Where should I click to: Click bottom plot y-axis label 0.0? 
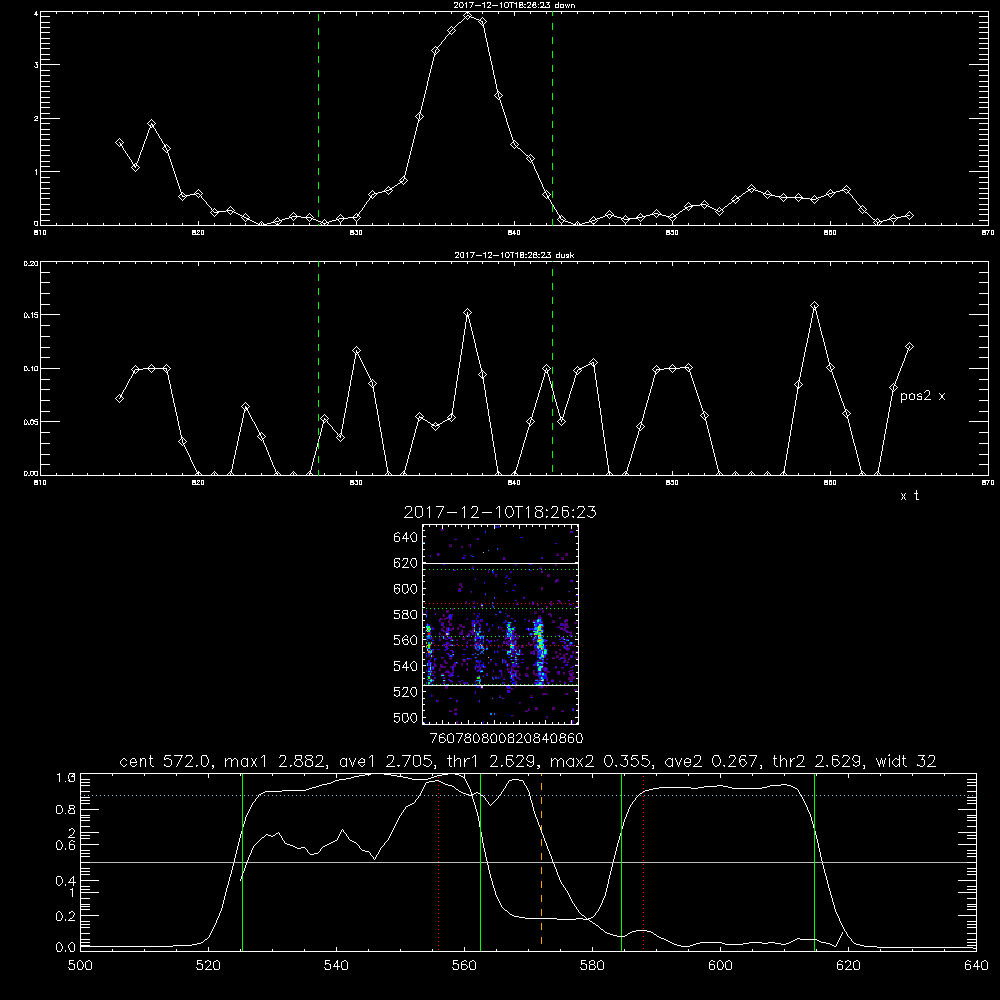66,948
